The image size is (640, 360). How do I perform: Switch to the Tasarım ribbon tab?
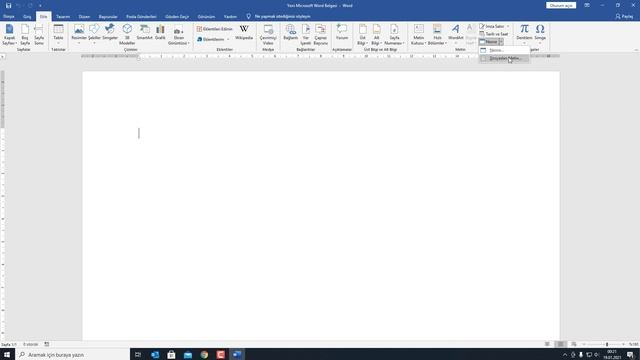[x=63, y=17]
